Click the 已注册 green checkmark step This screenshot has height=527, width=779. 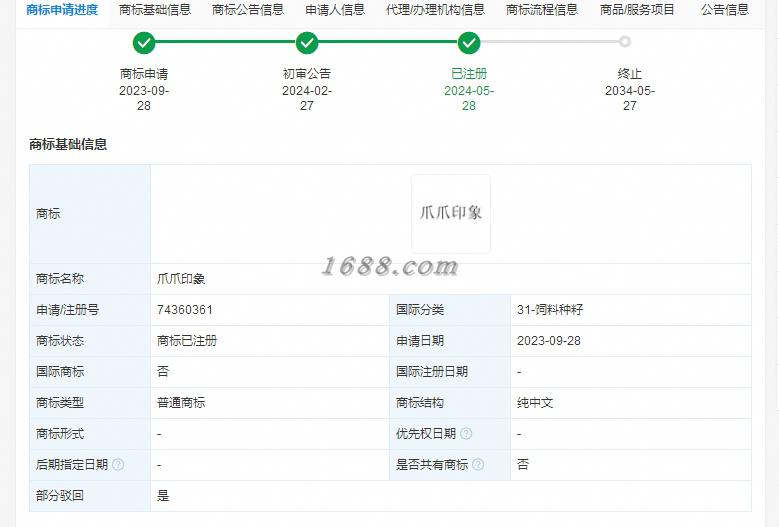469,43
